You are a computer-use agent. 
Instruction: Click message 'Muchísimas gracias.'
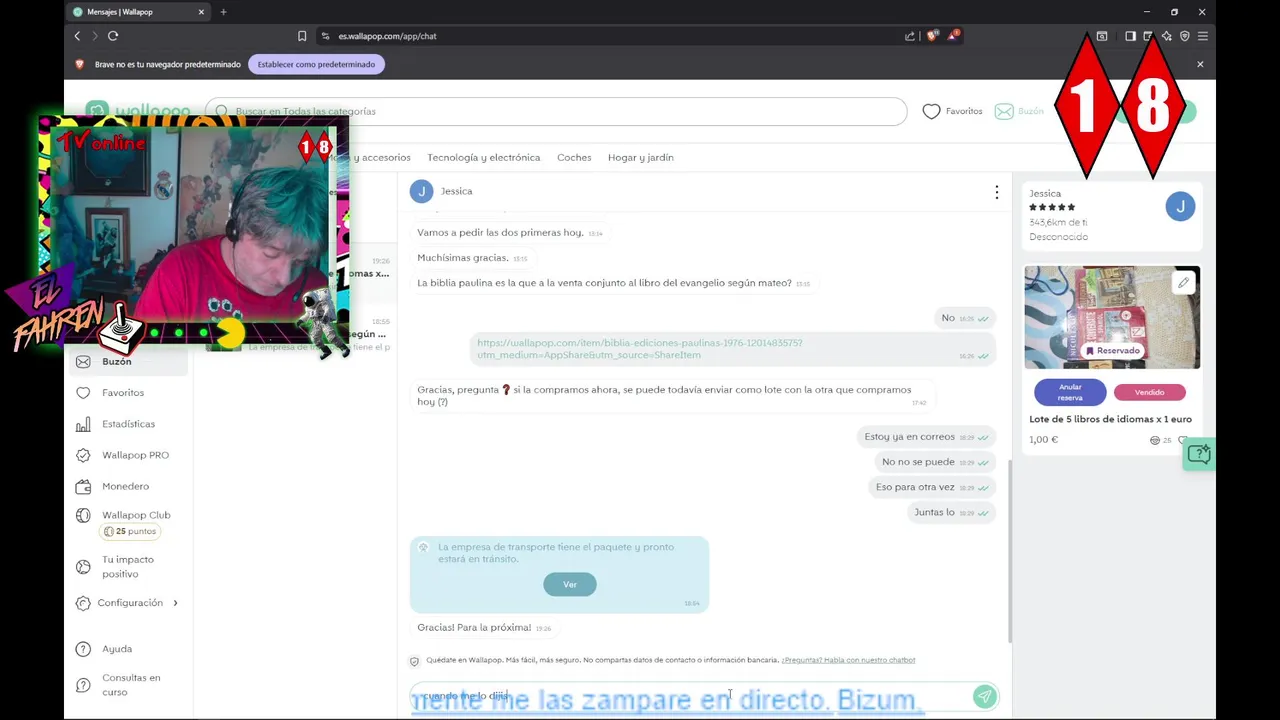point(463,258)
